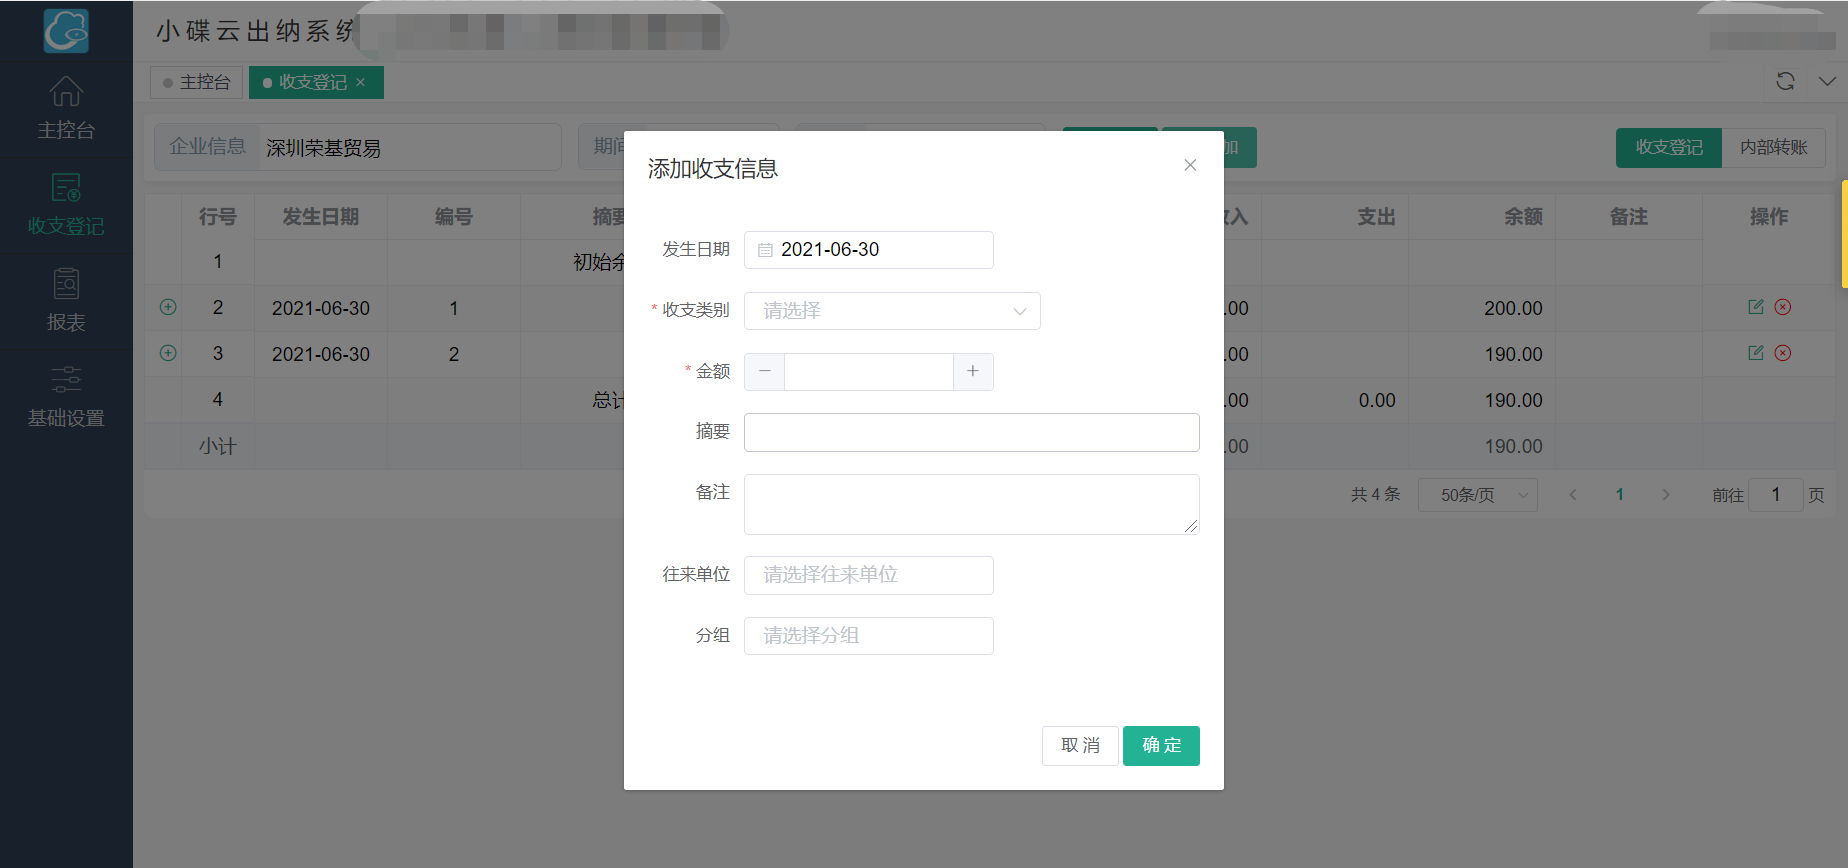Screen dimensions: 1848x868
Task: Click the refresh icon in tab bar
Action: (x=1785, y=81)
